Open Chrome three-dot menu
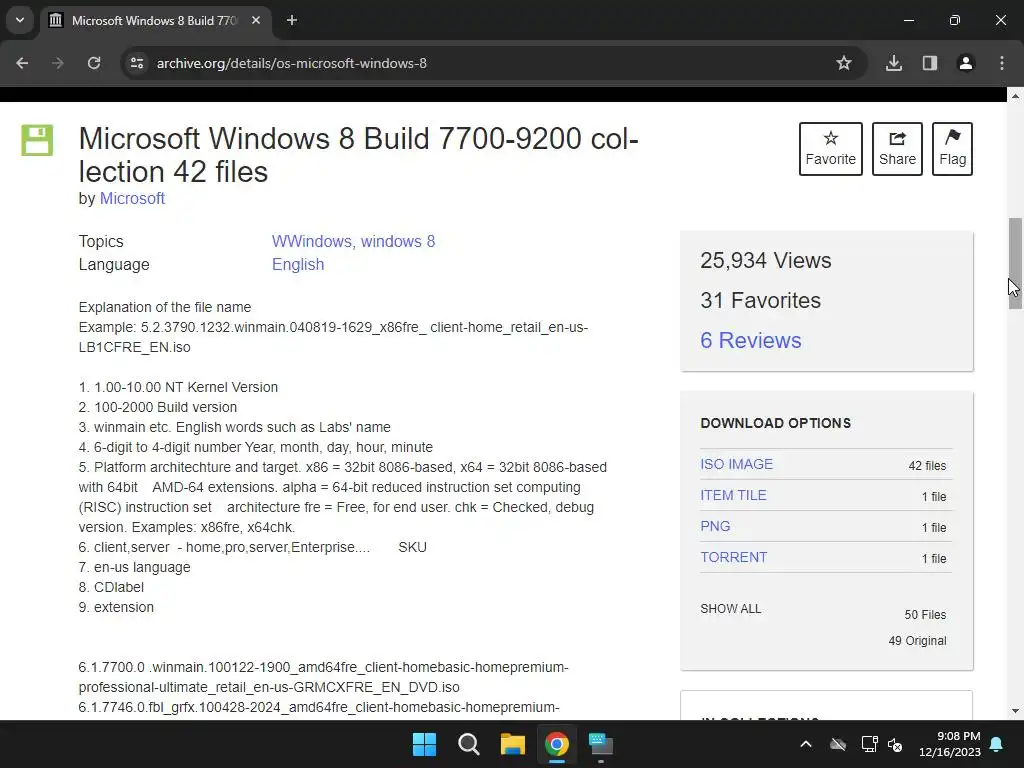The width and height of the screenshot is (1024, 768). click(x=1002, y=63)
